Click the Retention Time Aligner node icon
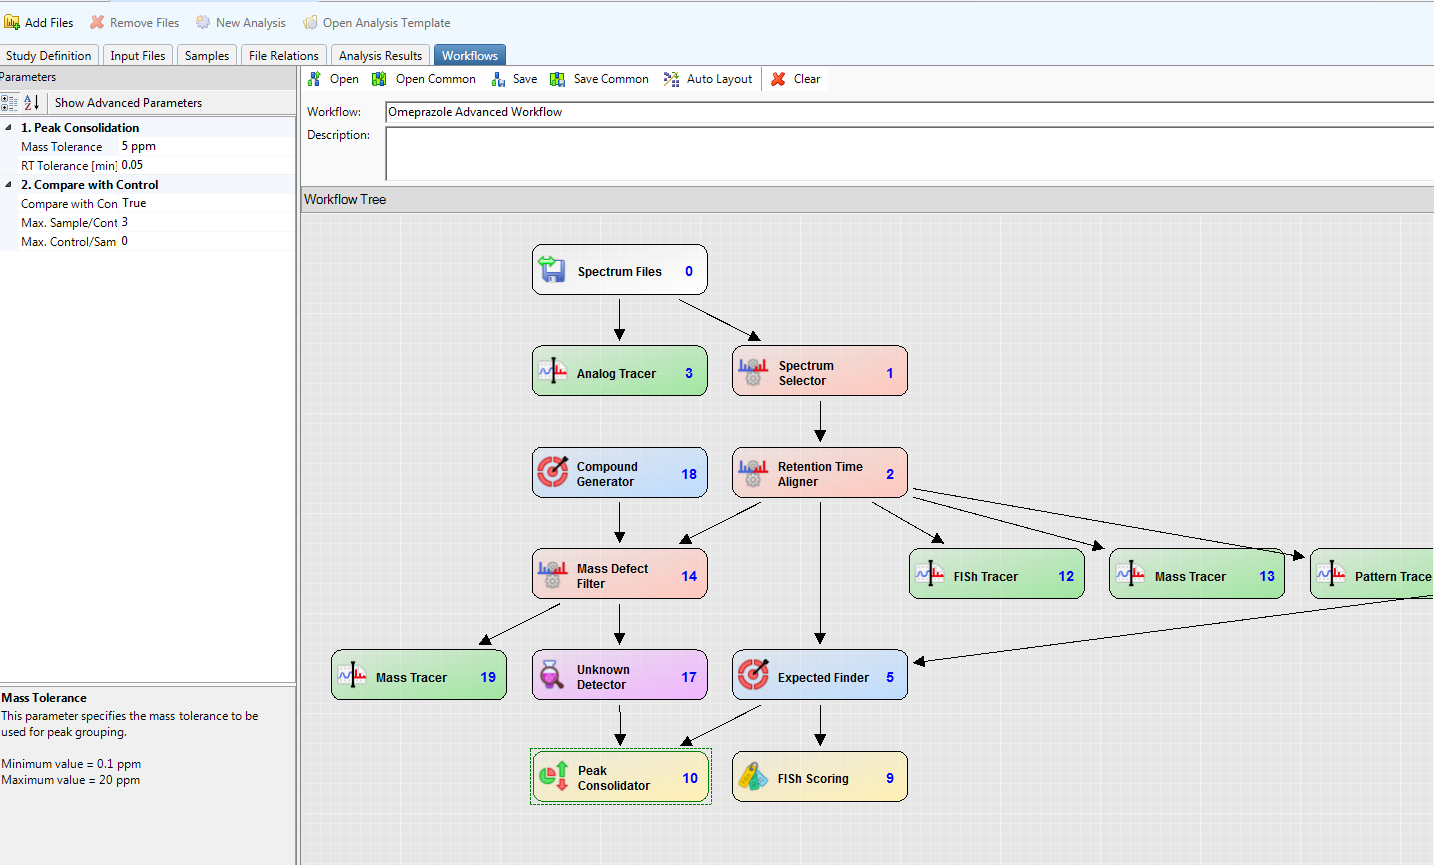This screenshot has height=865, width=1434. (752, 472)
